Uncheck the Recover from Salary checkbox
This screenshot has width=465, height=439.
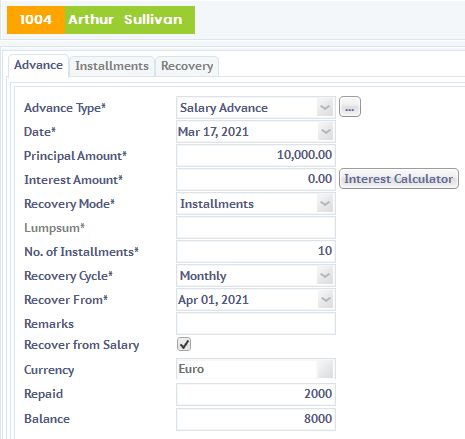pos(184,344)
